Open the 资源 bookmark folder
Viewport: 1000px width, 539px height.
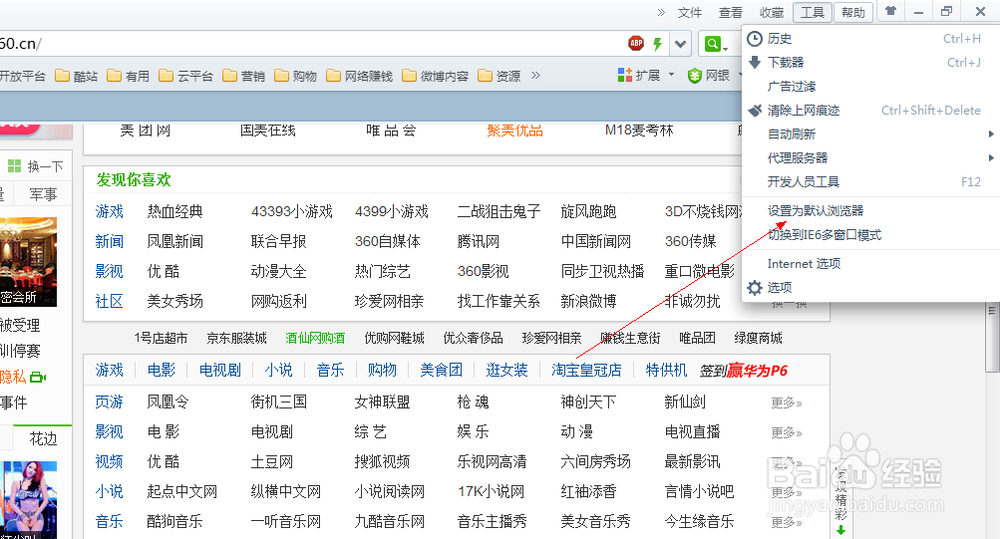coord(499,76)
